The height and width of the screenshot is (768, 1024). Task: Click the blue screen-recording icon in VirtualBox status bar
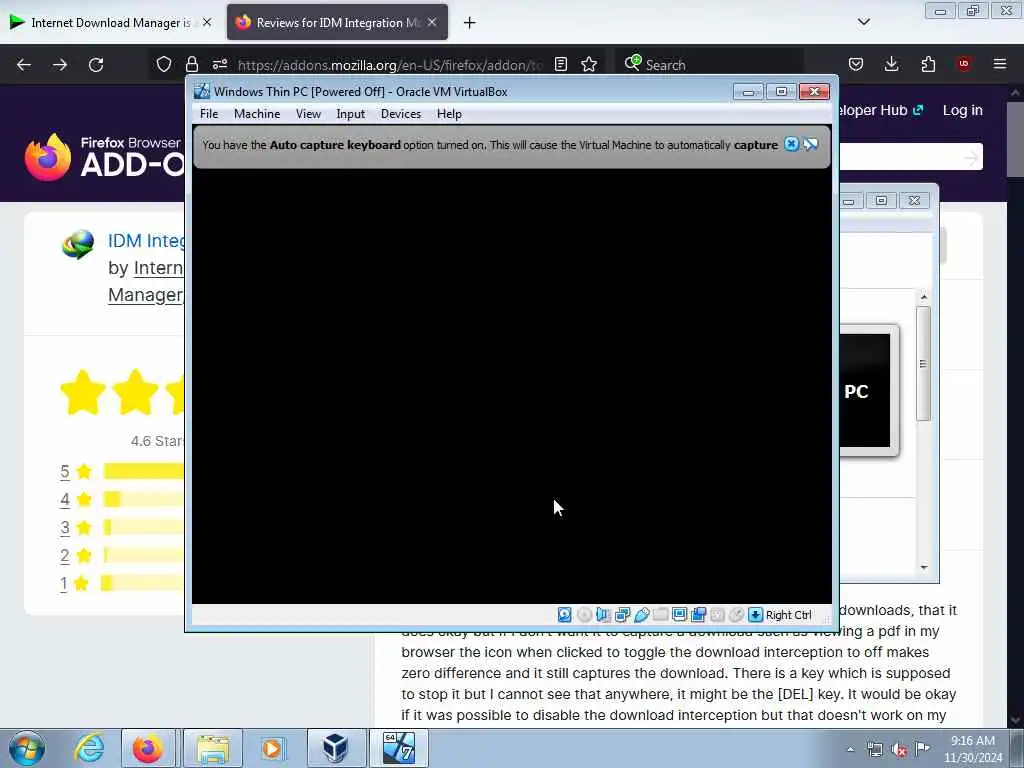tap(698, 615)
